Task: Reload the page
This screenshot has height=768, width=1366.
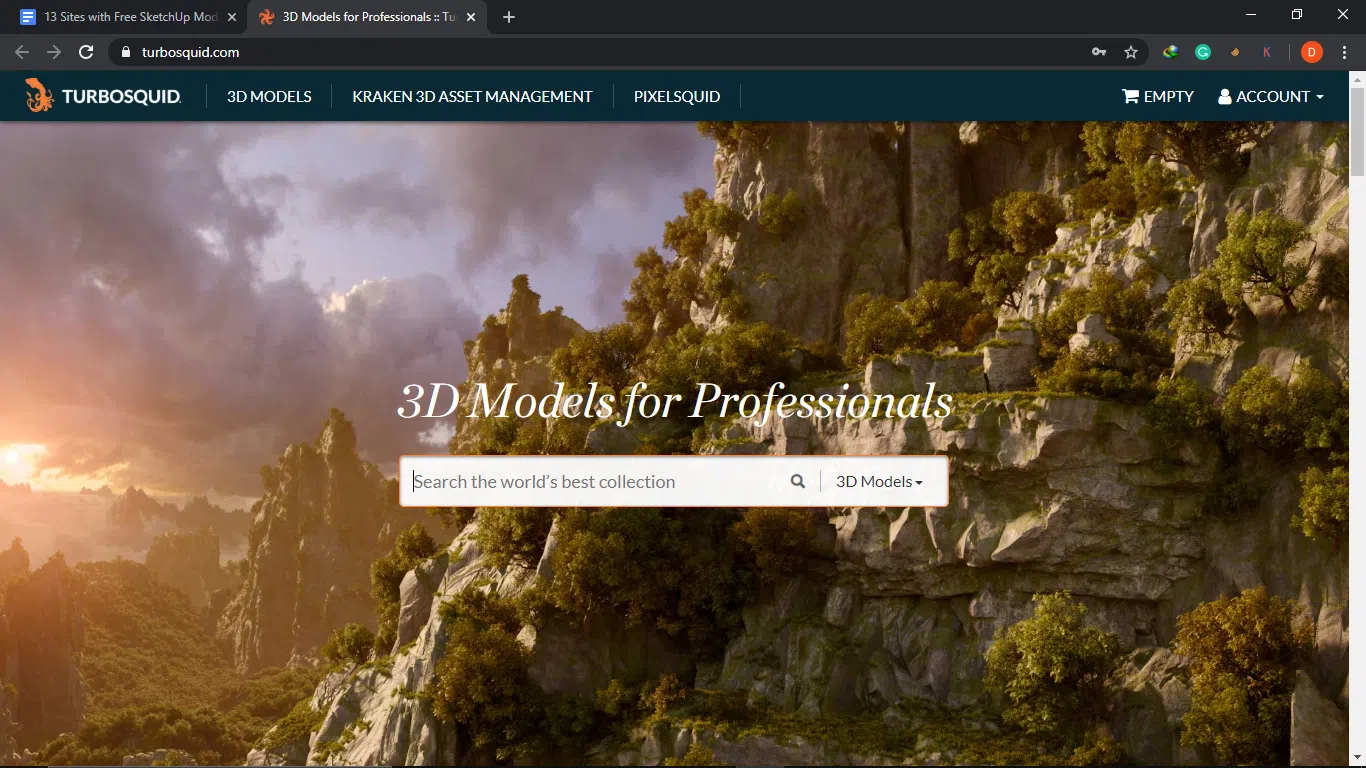Action: (x=86, y=52)
